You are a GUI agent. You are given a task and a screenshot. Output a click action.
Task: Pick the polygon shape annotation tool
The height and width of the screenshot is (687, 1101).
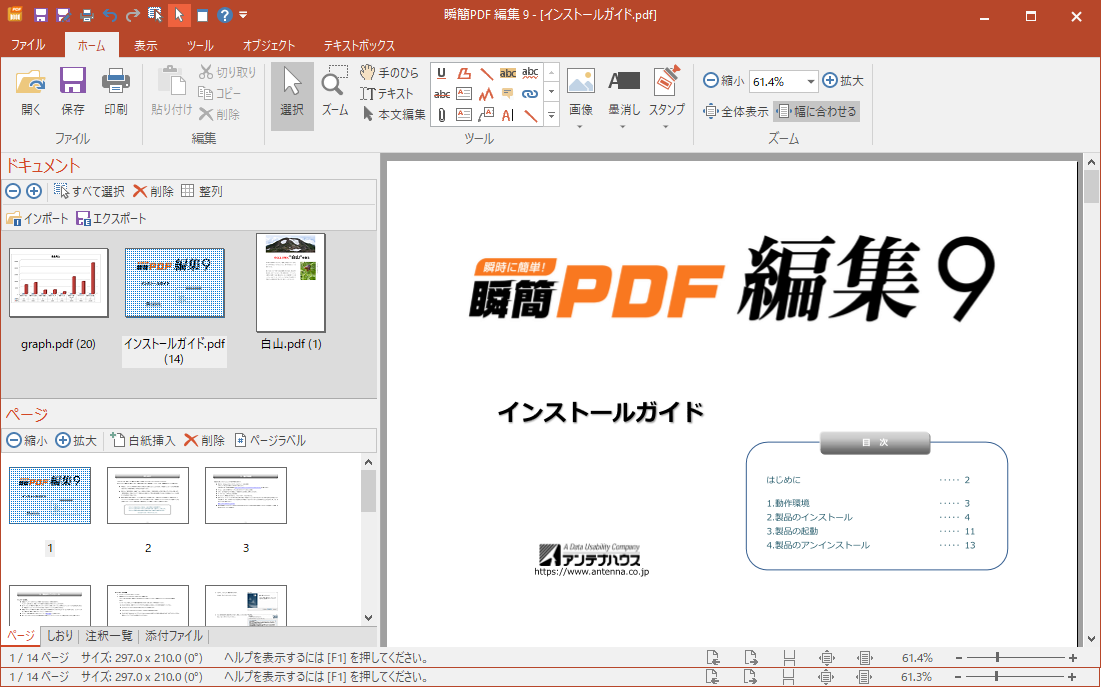(463, 73)
